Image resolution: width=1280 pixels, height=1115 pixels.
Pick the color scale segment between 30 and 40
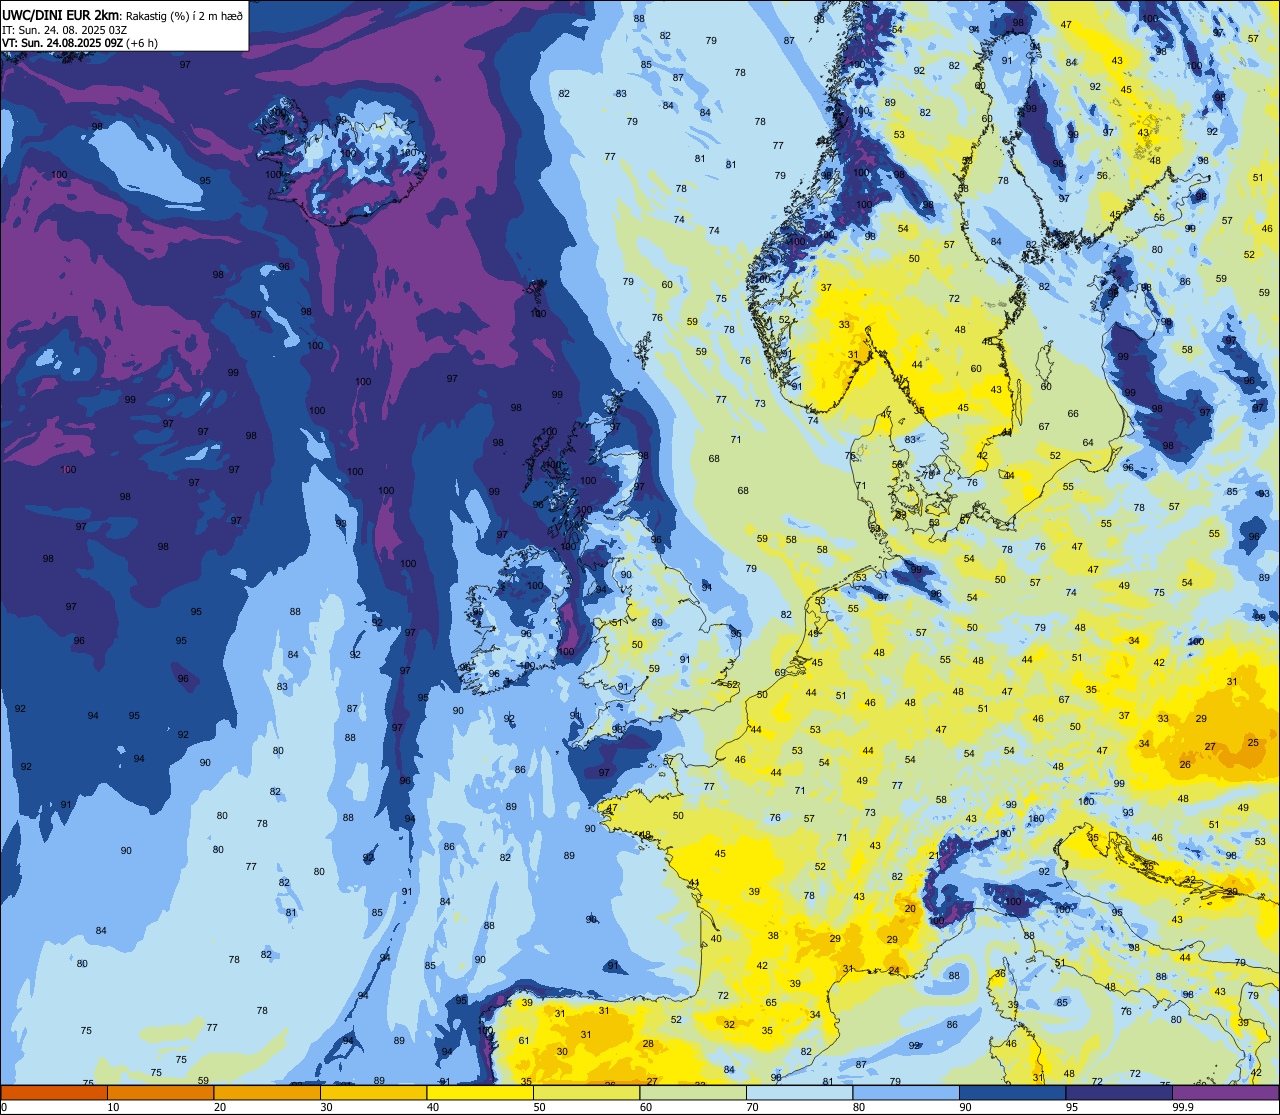click(373, 1092)
